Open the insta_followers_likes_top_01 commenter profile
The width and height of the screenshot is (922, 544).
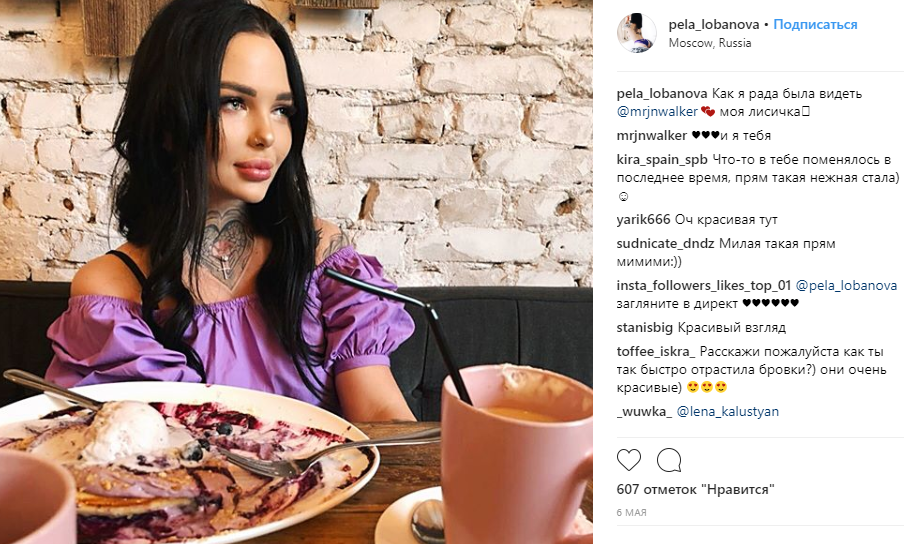pyautogui.click(x=704, y=286)
